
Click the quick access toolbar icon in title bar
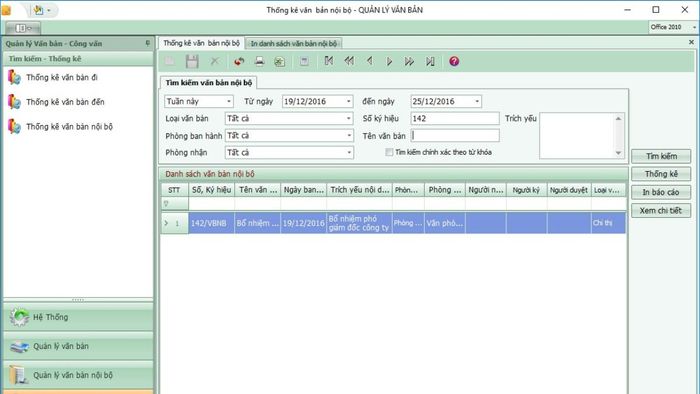tap(38, 10)
